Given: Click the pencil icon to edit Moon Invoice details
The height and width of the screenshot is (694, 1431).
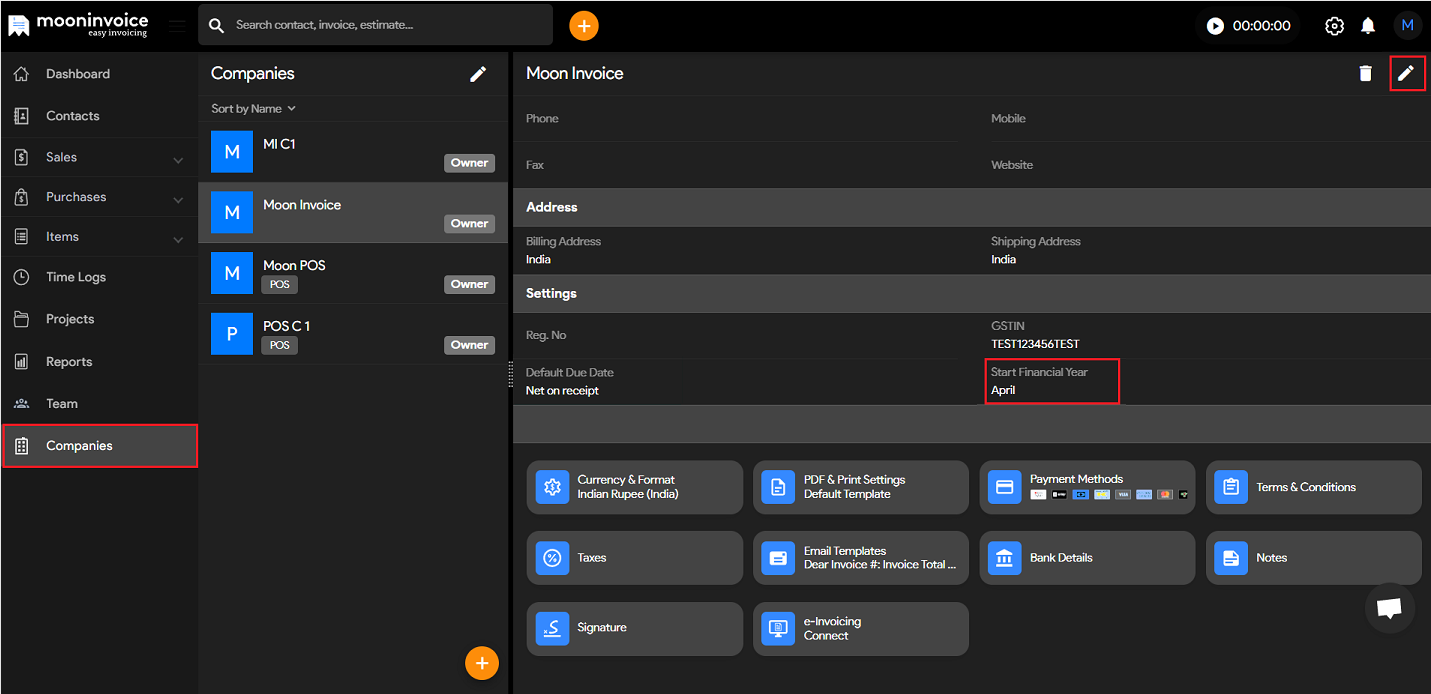Looking at the screenshot, I should tap(1406, 73).
